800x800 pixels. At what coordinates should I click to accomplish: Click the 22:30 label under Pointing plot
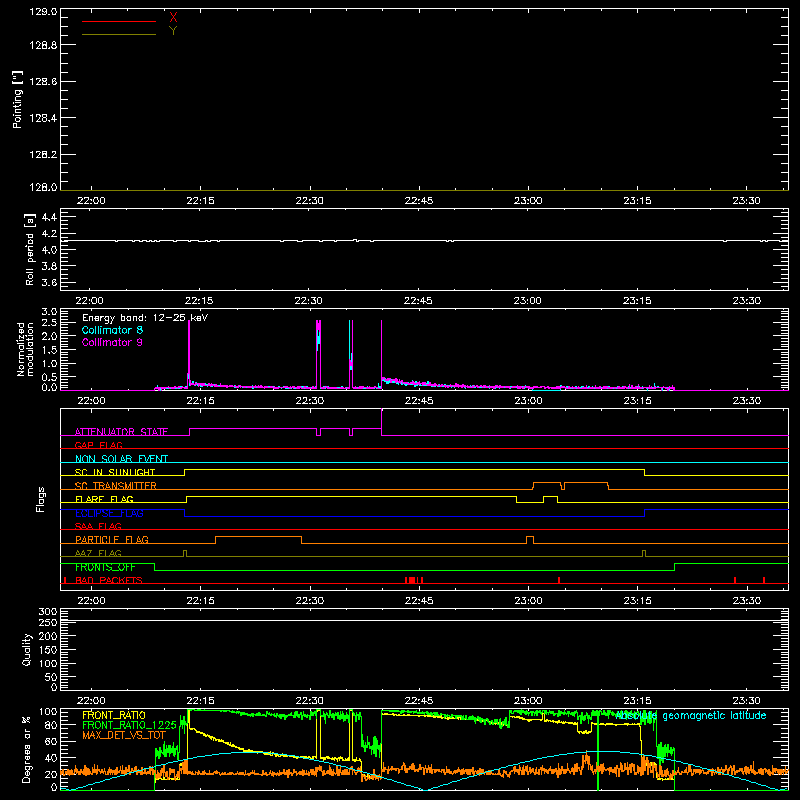[309, 201]
